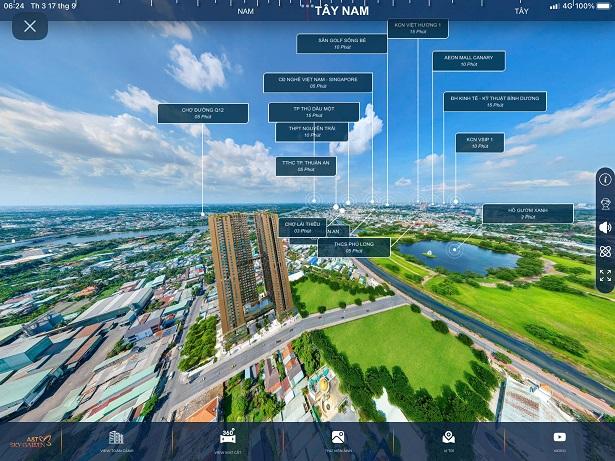Click the lake hotspot marker circle
Image resolution: width=615 pixels, height=461 pixels.
pyautogui.click(x=454, y=250)
